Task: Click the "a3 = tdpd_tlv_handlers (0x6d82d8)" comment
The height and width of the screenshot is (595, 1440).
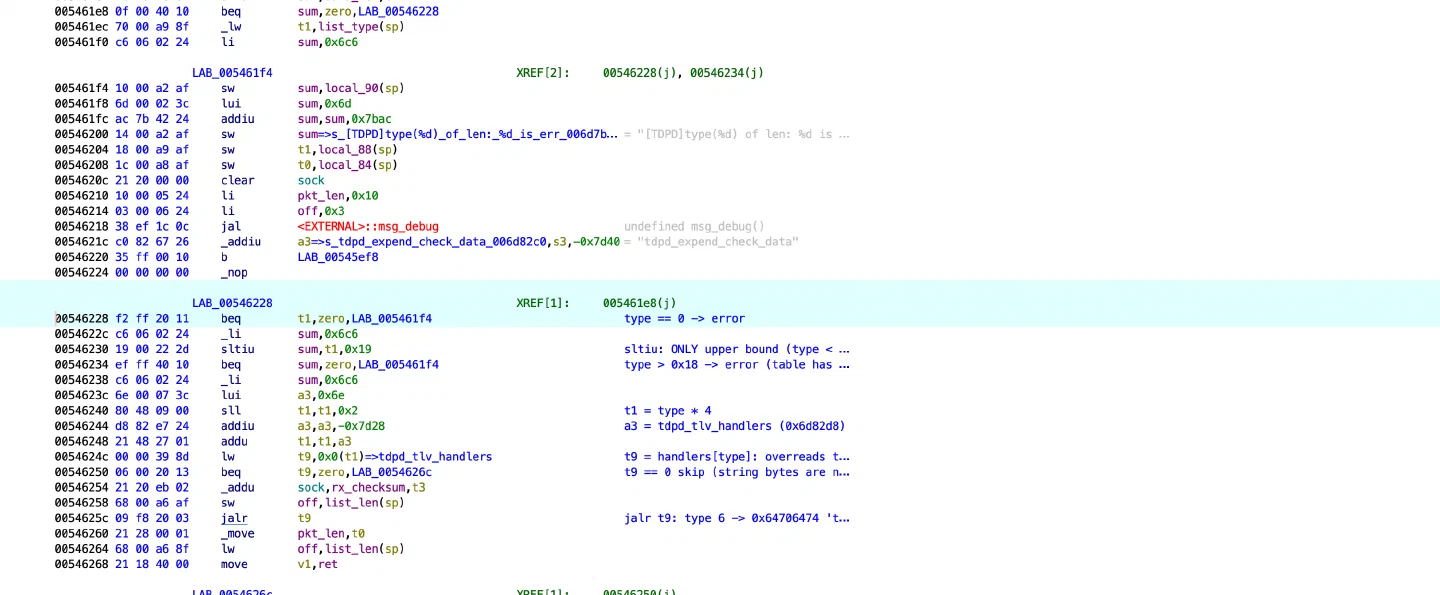Action: (735, 426)
